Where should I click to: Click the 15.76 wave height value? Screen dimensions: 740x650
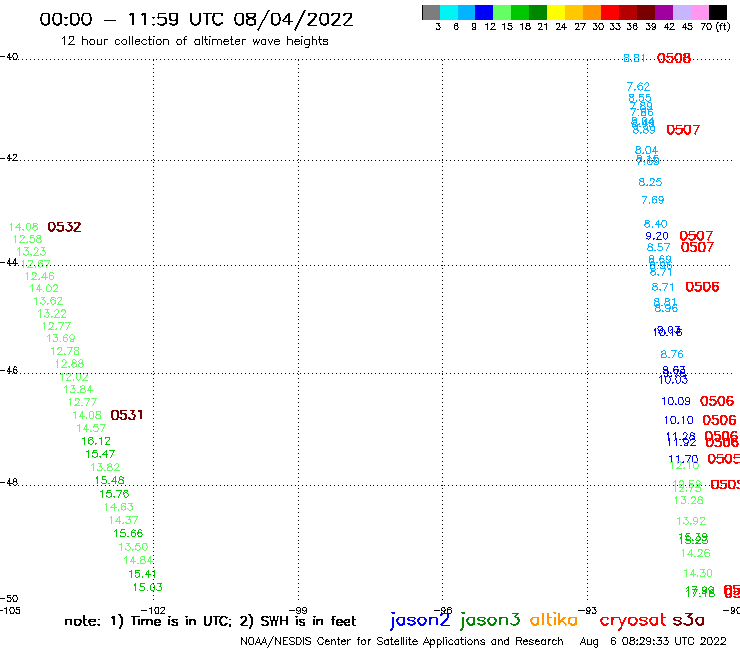pos(114,494)
